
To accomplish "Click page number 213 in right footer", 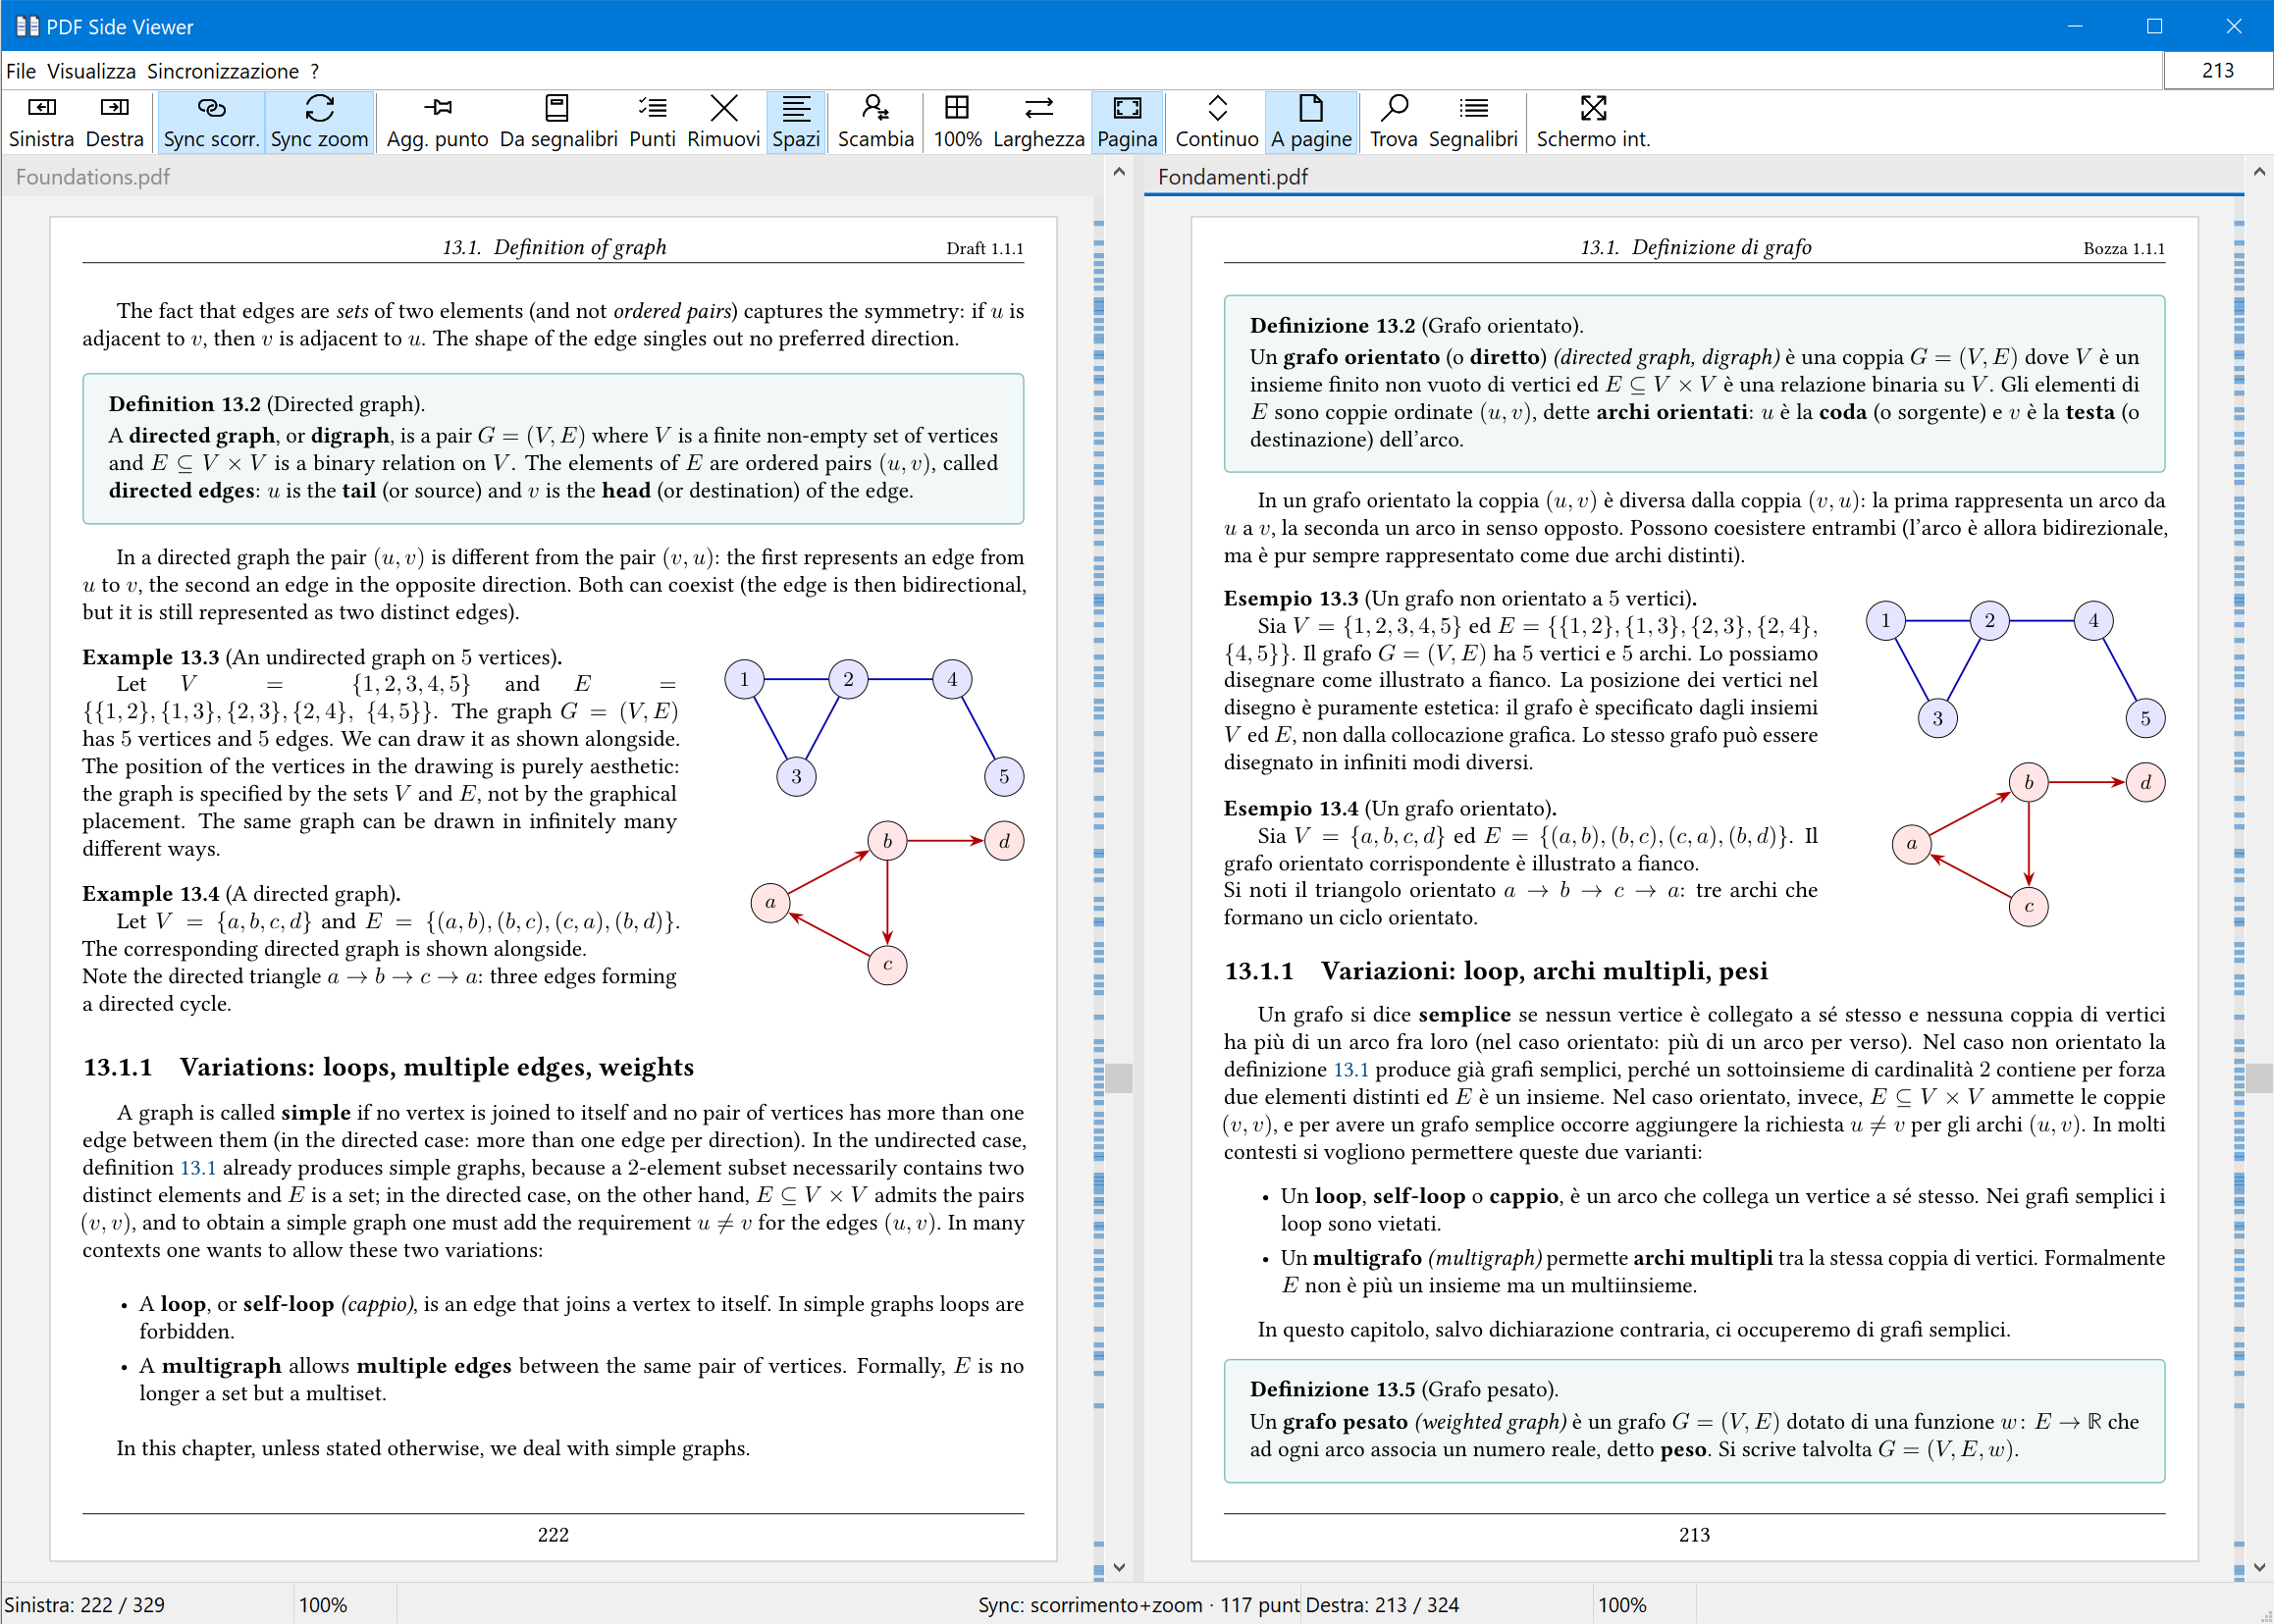I will pyautogui.click(x=1694, y=1535).
